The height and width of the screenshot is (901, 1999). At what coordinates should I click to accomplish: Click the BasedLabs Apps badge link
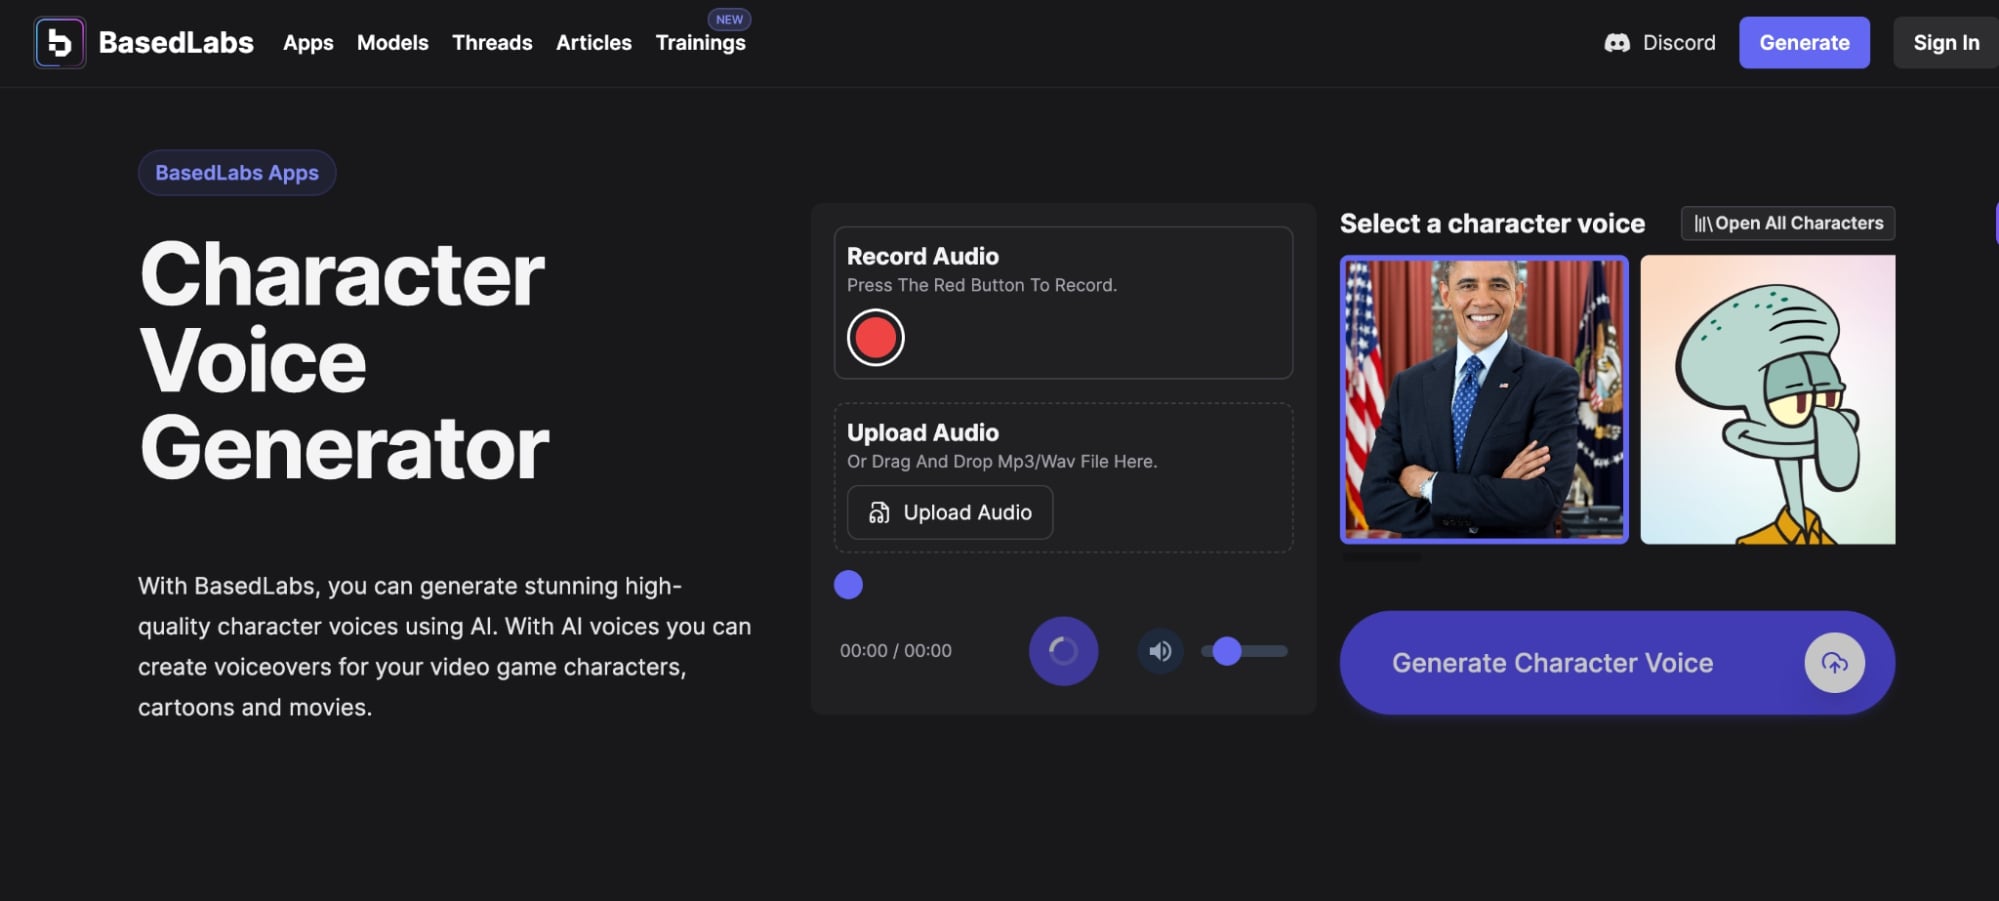(237, 173)
